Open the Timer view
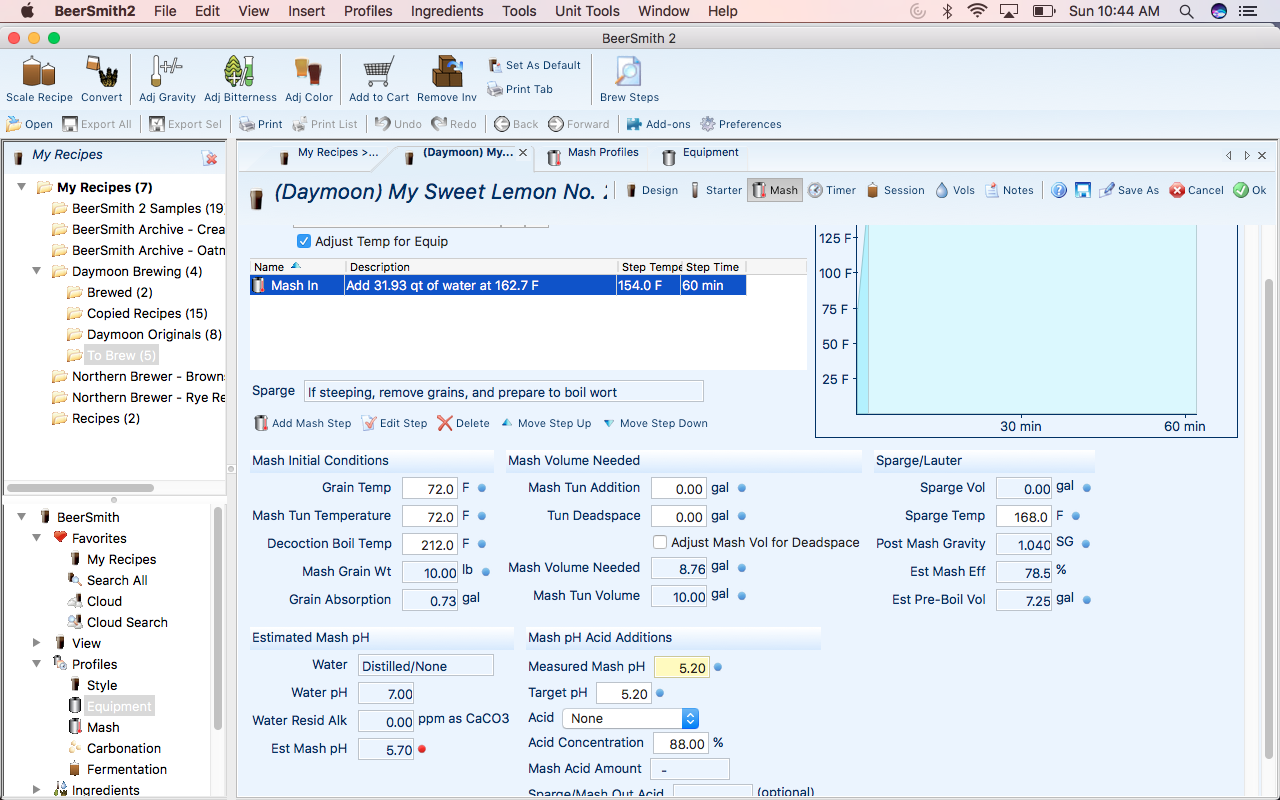 pos(832,190)
